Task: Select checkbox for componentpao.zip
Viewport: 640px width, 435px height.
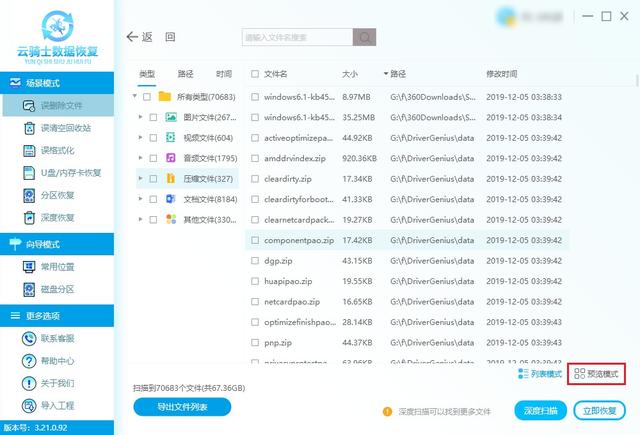Action: tap(255, 240)
